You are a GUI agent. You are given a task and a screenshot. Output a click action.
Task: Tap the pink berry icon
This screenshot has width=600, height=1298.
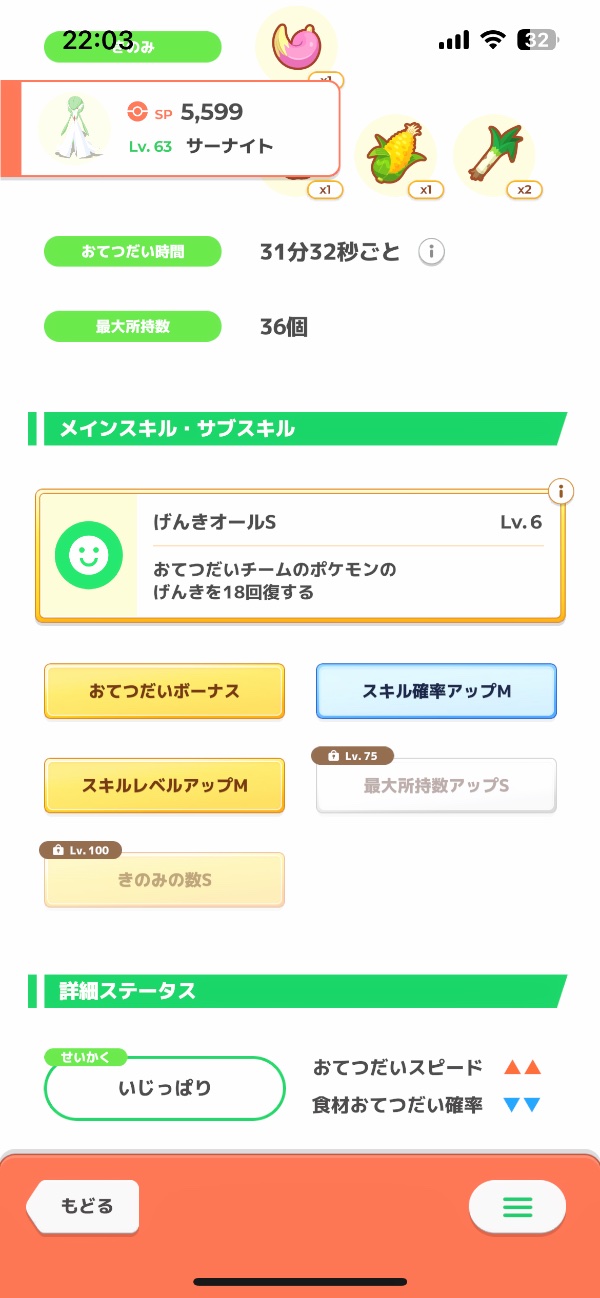[x=296, y=46]
